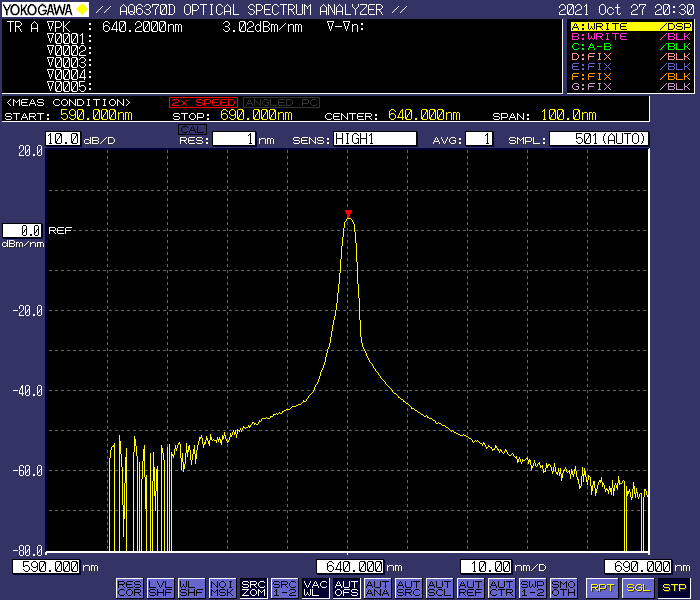Toggle the VAC WL indicator

316,588
